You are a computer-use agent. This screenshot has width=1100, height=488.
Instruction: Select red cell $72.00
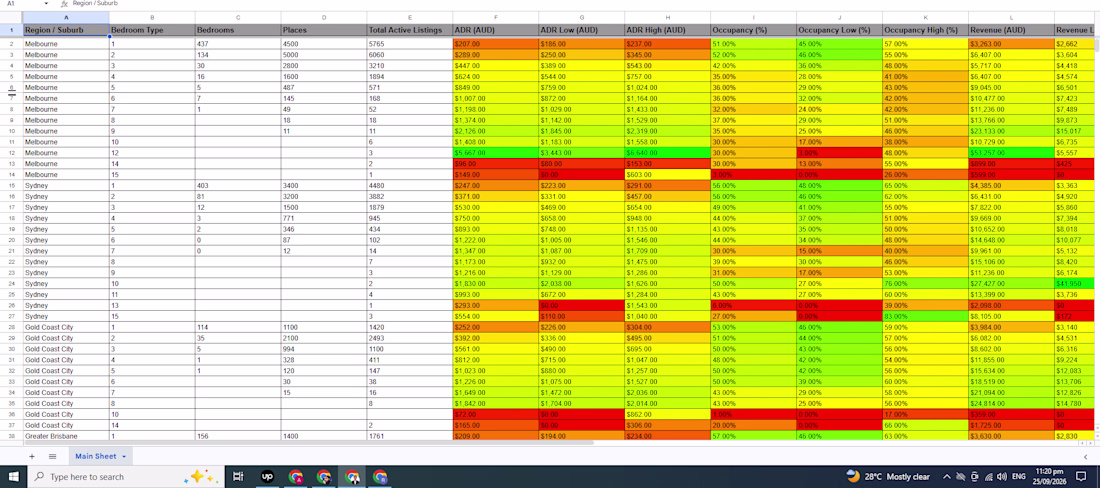(495, 414)
